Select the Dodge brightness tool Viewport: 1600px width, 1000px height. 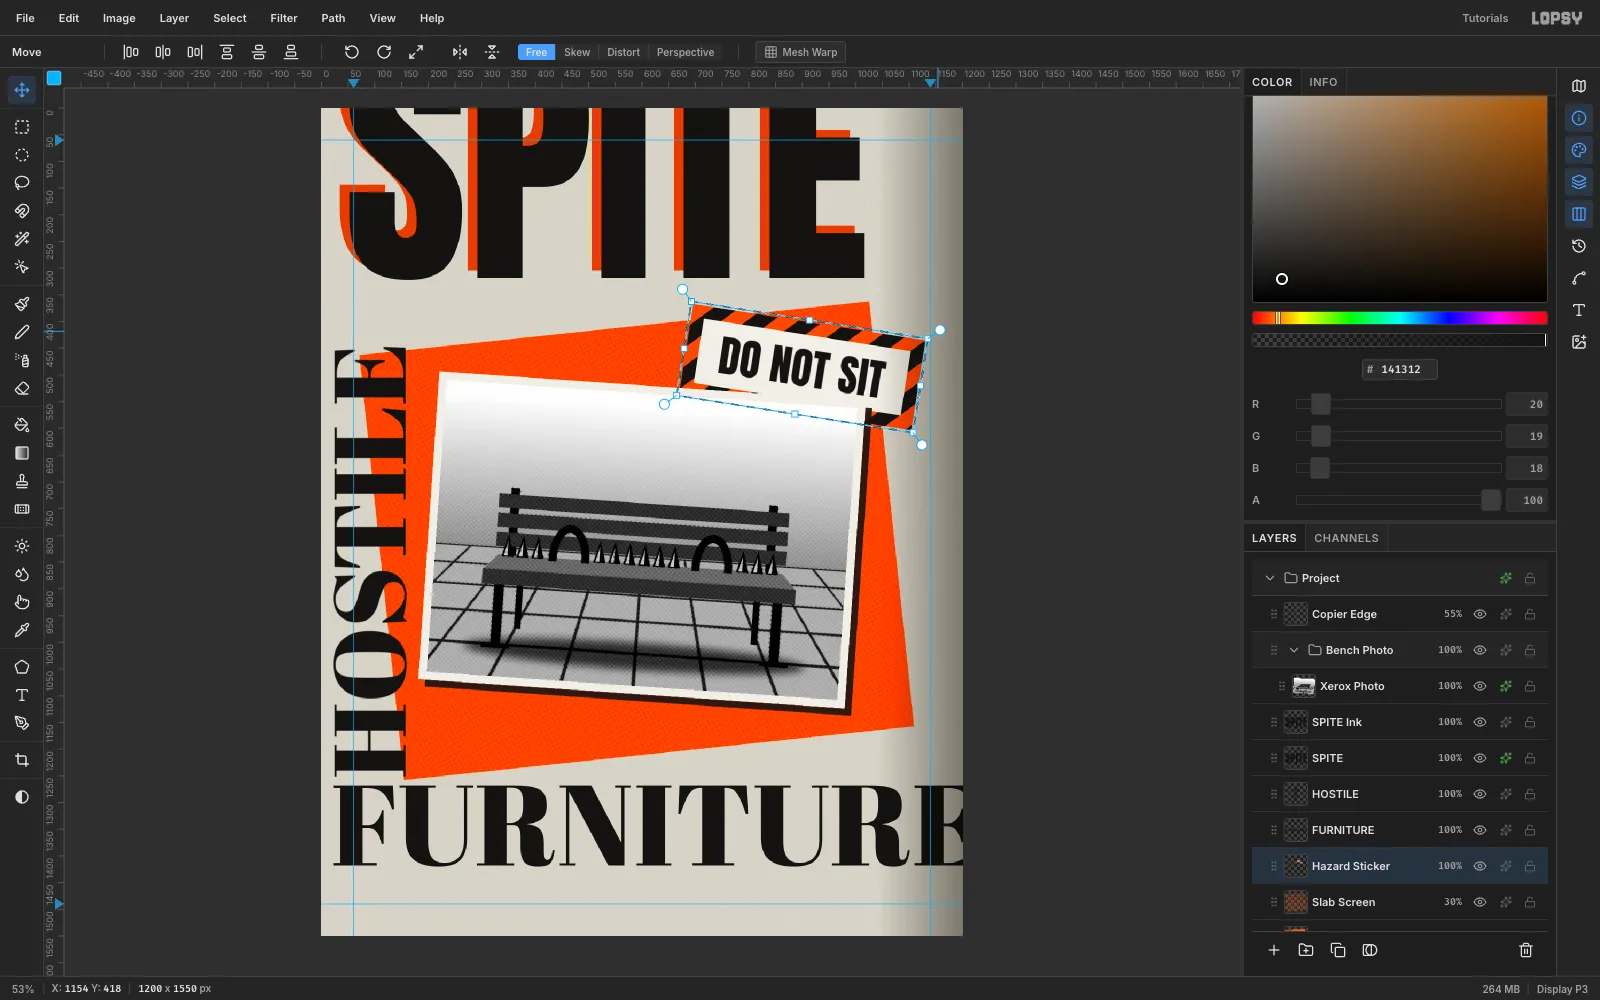[22, 546]
